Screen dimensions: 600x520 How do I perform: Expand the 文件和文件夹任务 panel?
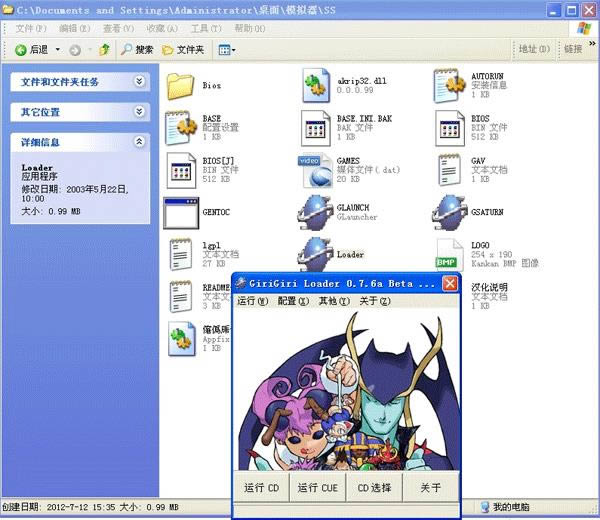139,81
